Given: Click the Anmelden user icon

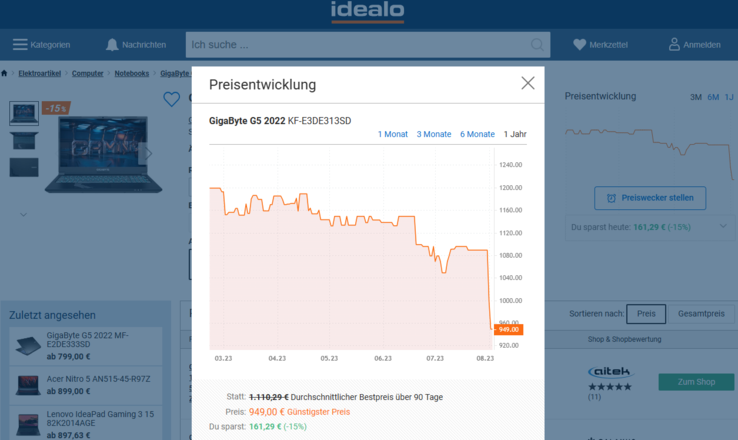Looking at the screenshot, I should tap(675, 45).
